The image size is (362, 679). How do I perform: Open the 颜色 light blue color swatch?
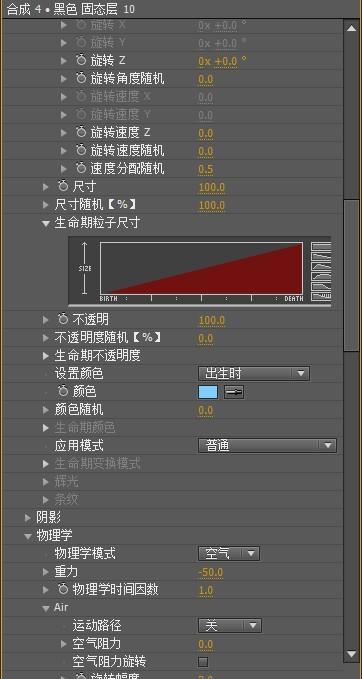click(x=208, y=392)
